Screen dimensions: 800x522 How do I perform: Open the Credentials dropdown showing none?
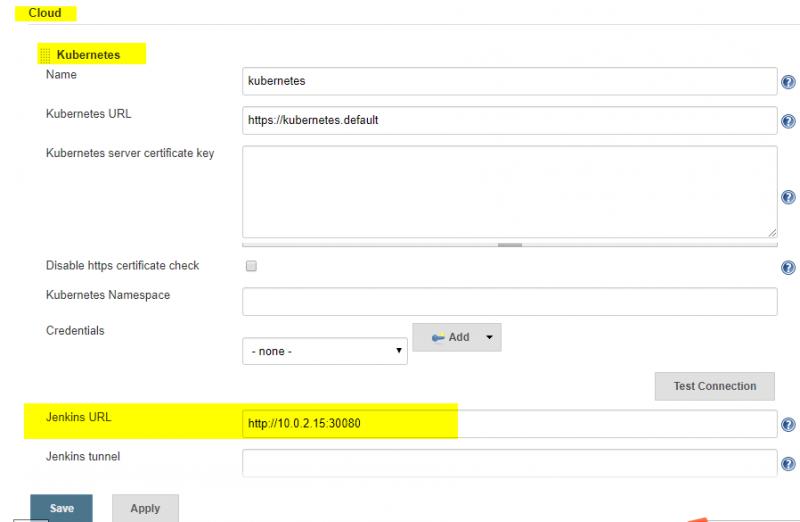click(x=324, y=351)
